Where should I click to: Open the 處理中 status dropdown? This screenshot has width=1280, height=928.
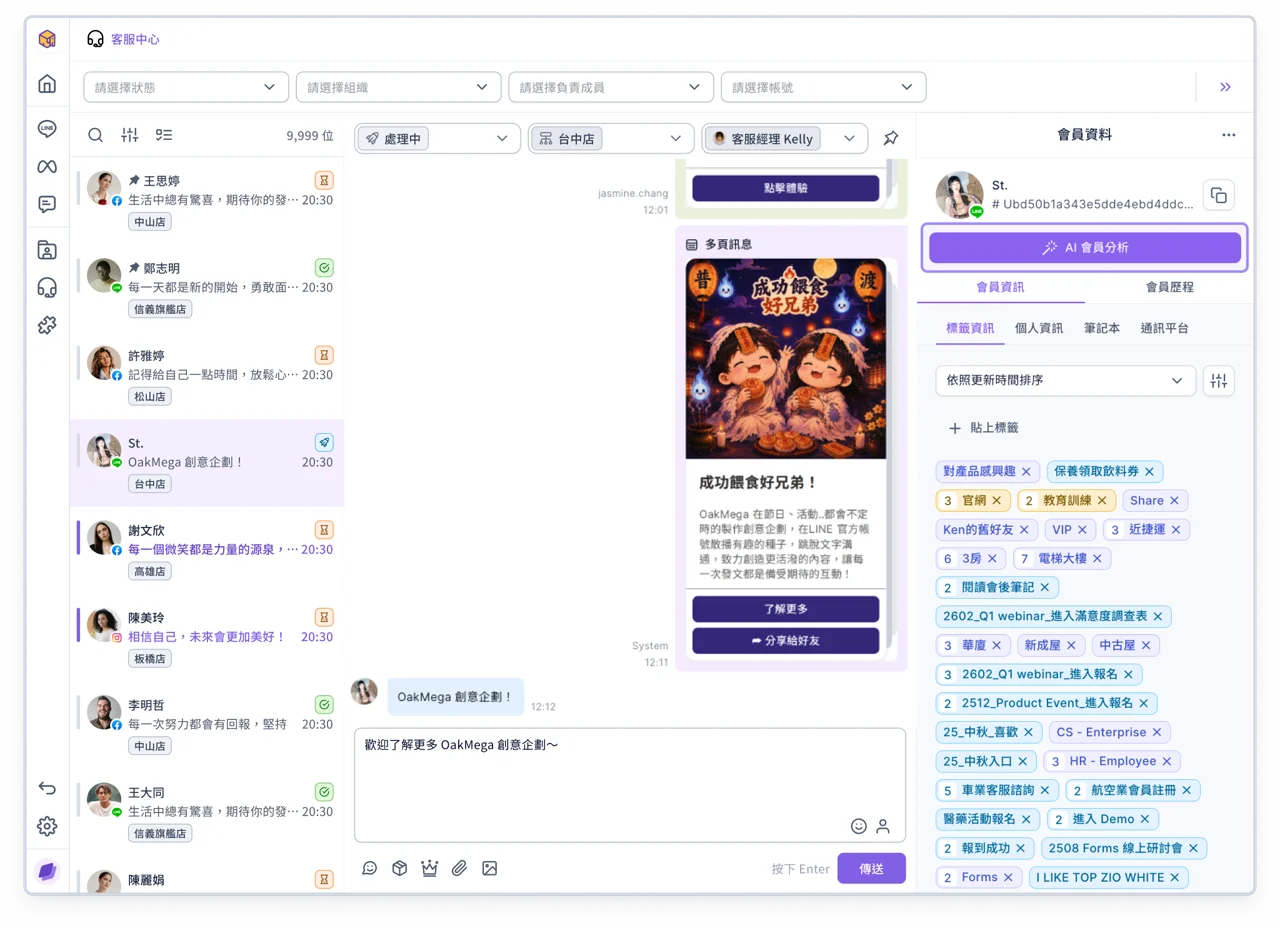[x=437, y=138]
